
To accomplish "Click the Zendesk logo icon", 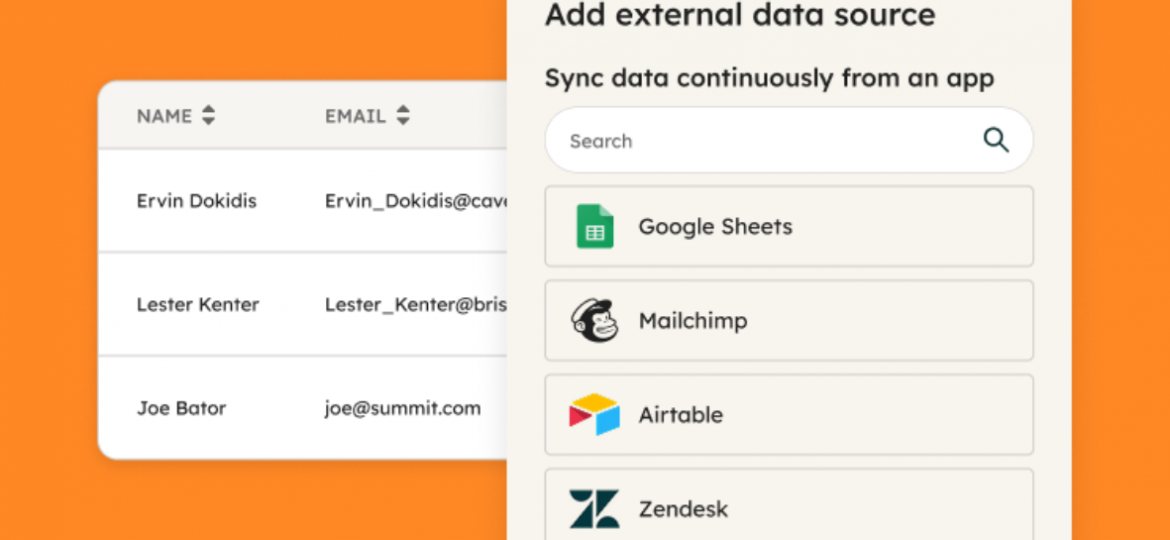I will coord(594,508).
